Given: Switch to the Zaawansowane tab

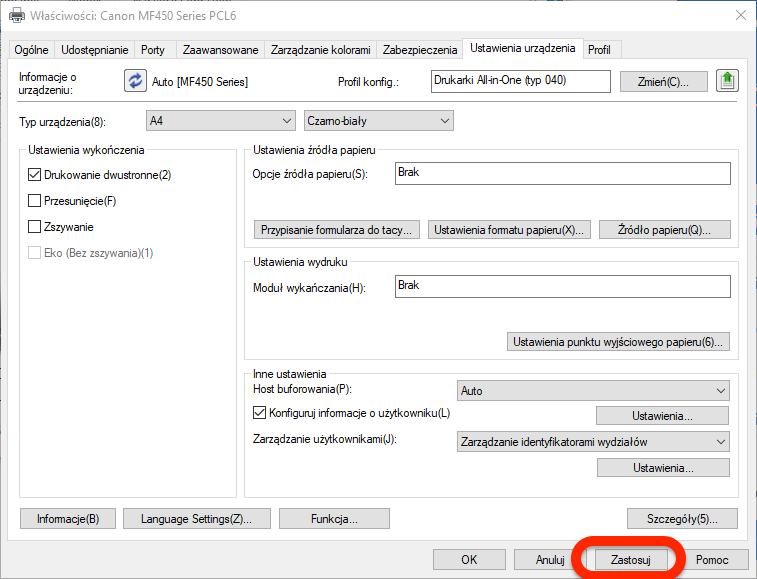Looking at the screenshot, I should click(x=220, y=50).
